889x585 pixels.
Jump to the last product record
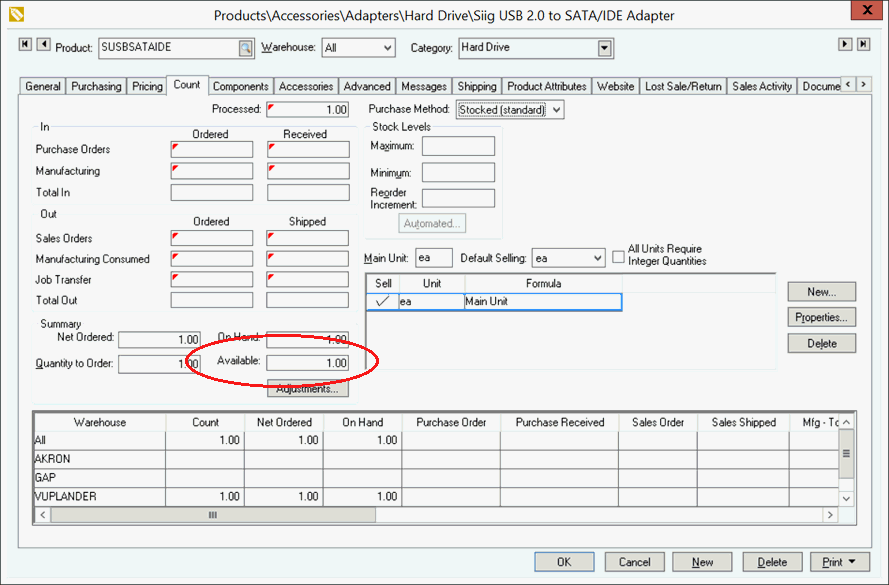point(863,45)
